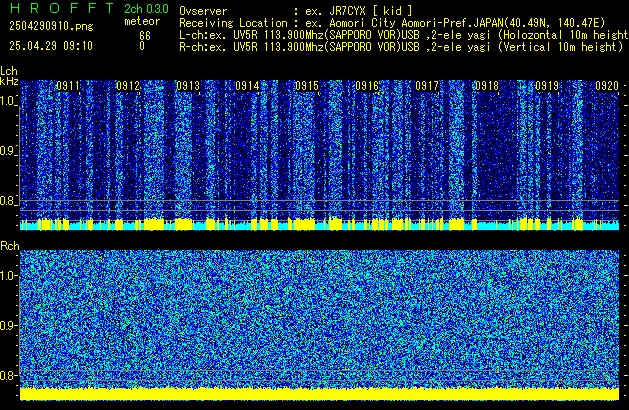Click the Rch channel label
The width and height of the screenshot is (629, 410).
(10, 246)
